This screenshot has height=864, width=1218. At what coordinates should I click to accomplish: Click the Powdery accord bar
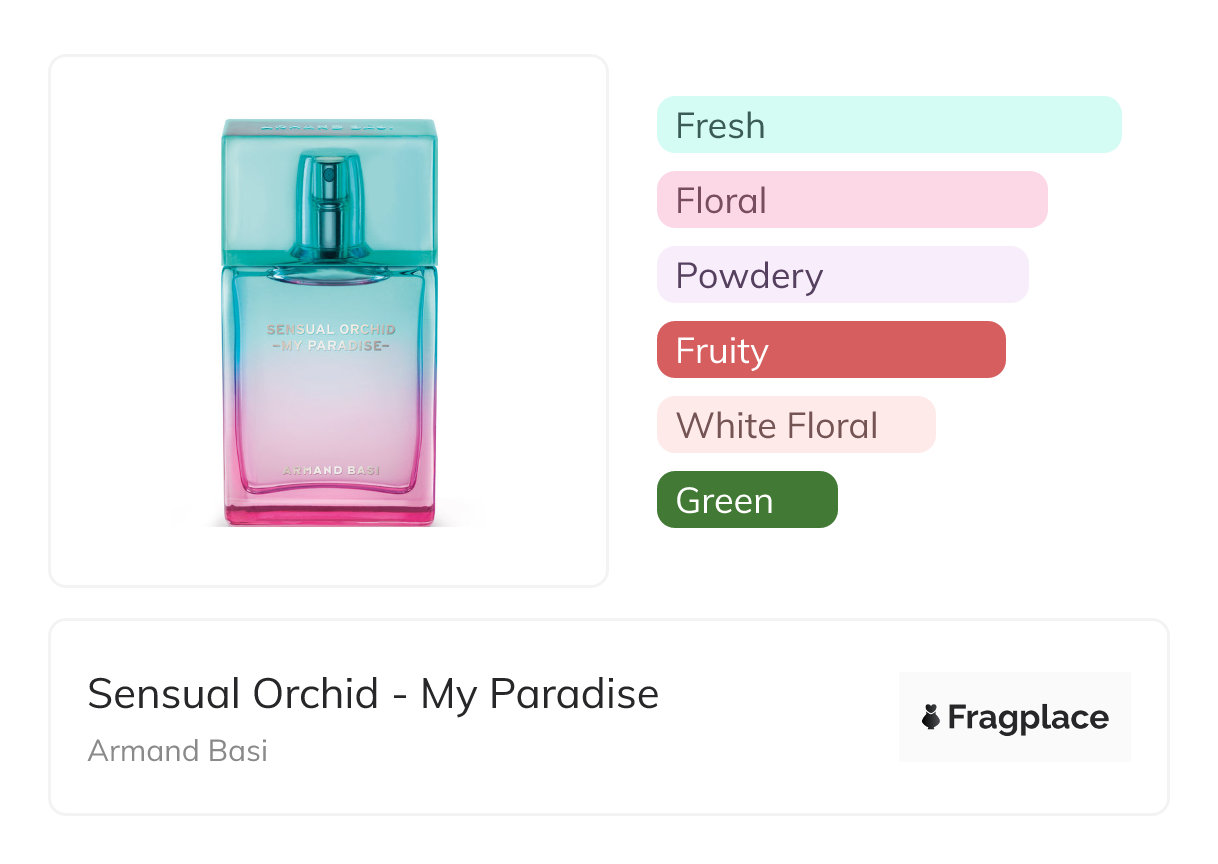point(842,275)
